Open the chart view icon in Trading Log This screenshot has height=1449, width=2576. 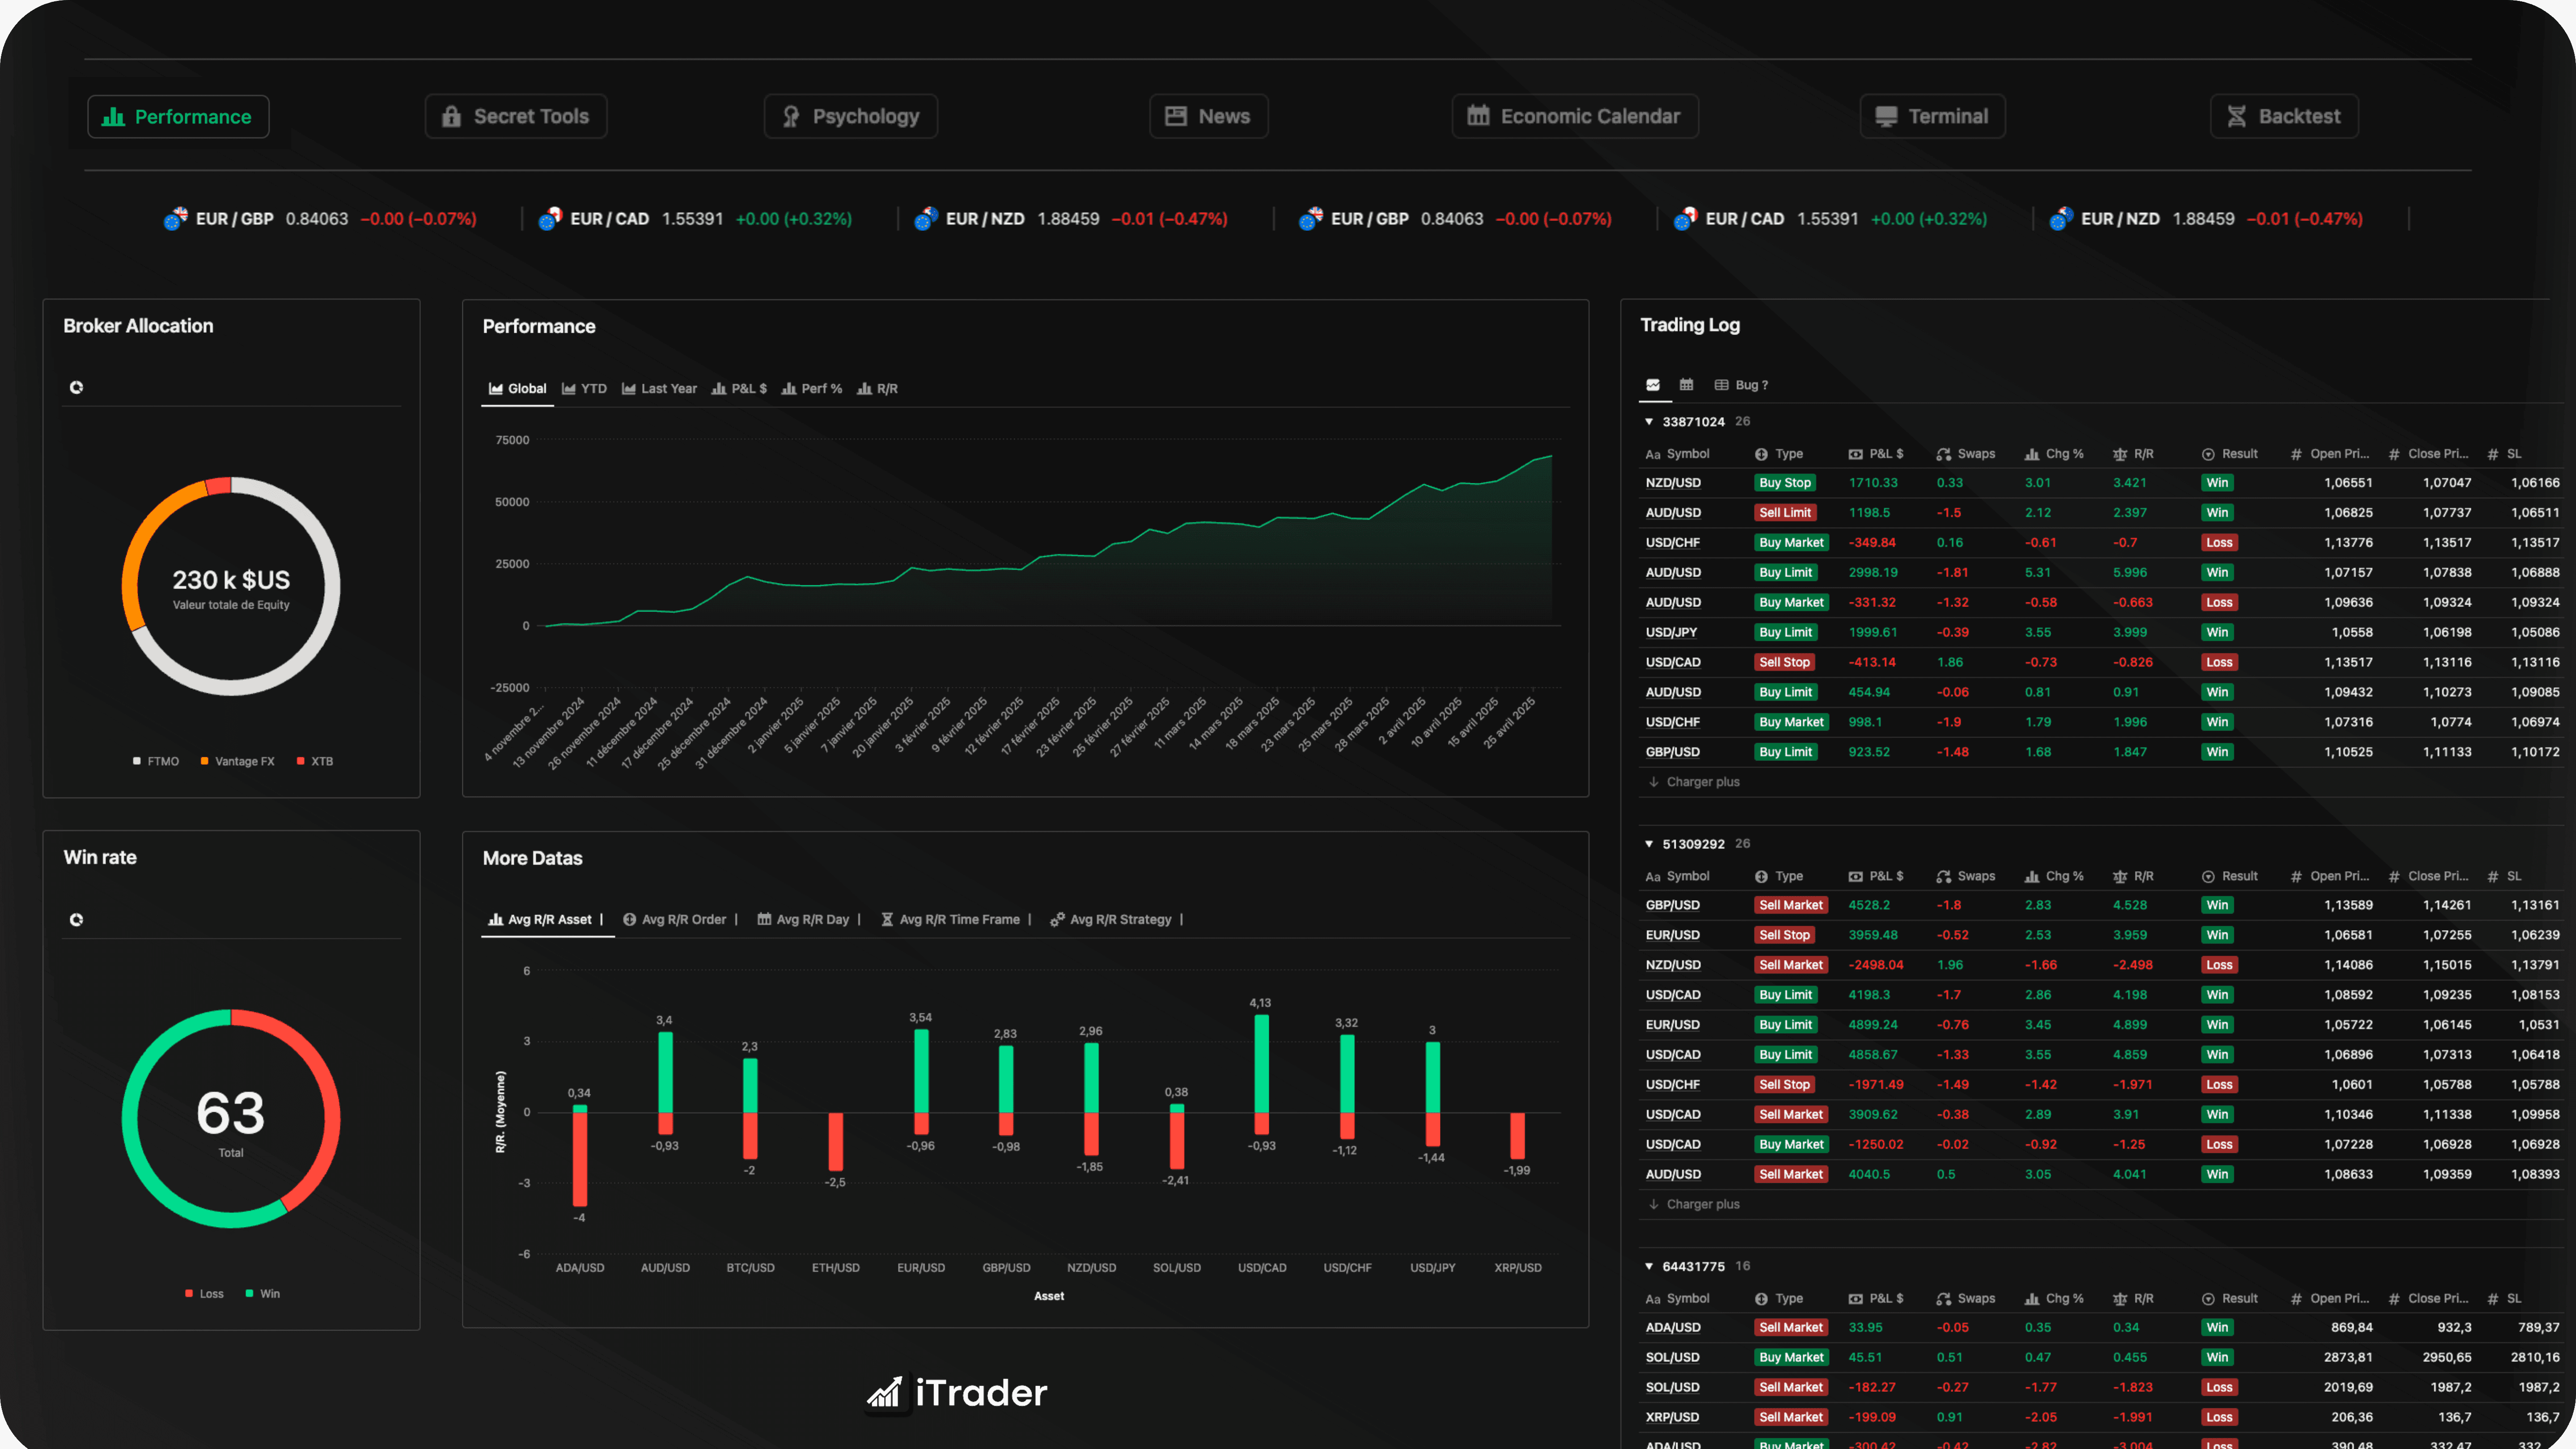tap(1653, 385)
